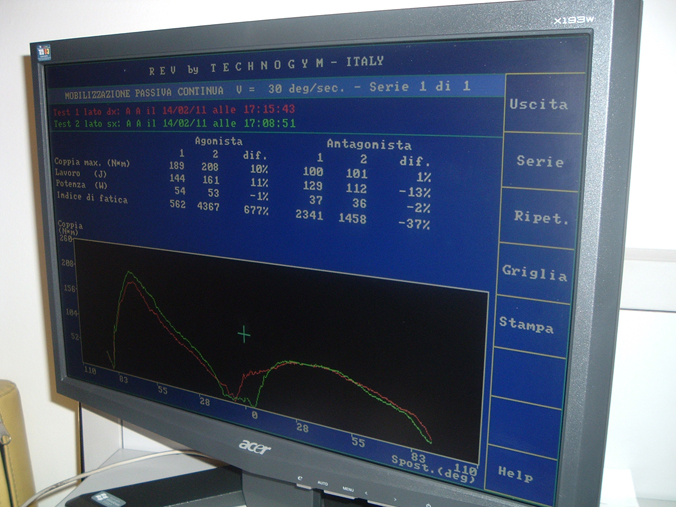Print using the Stampa button

click(x=530, y=325)
